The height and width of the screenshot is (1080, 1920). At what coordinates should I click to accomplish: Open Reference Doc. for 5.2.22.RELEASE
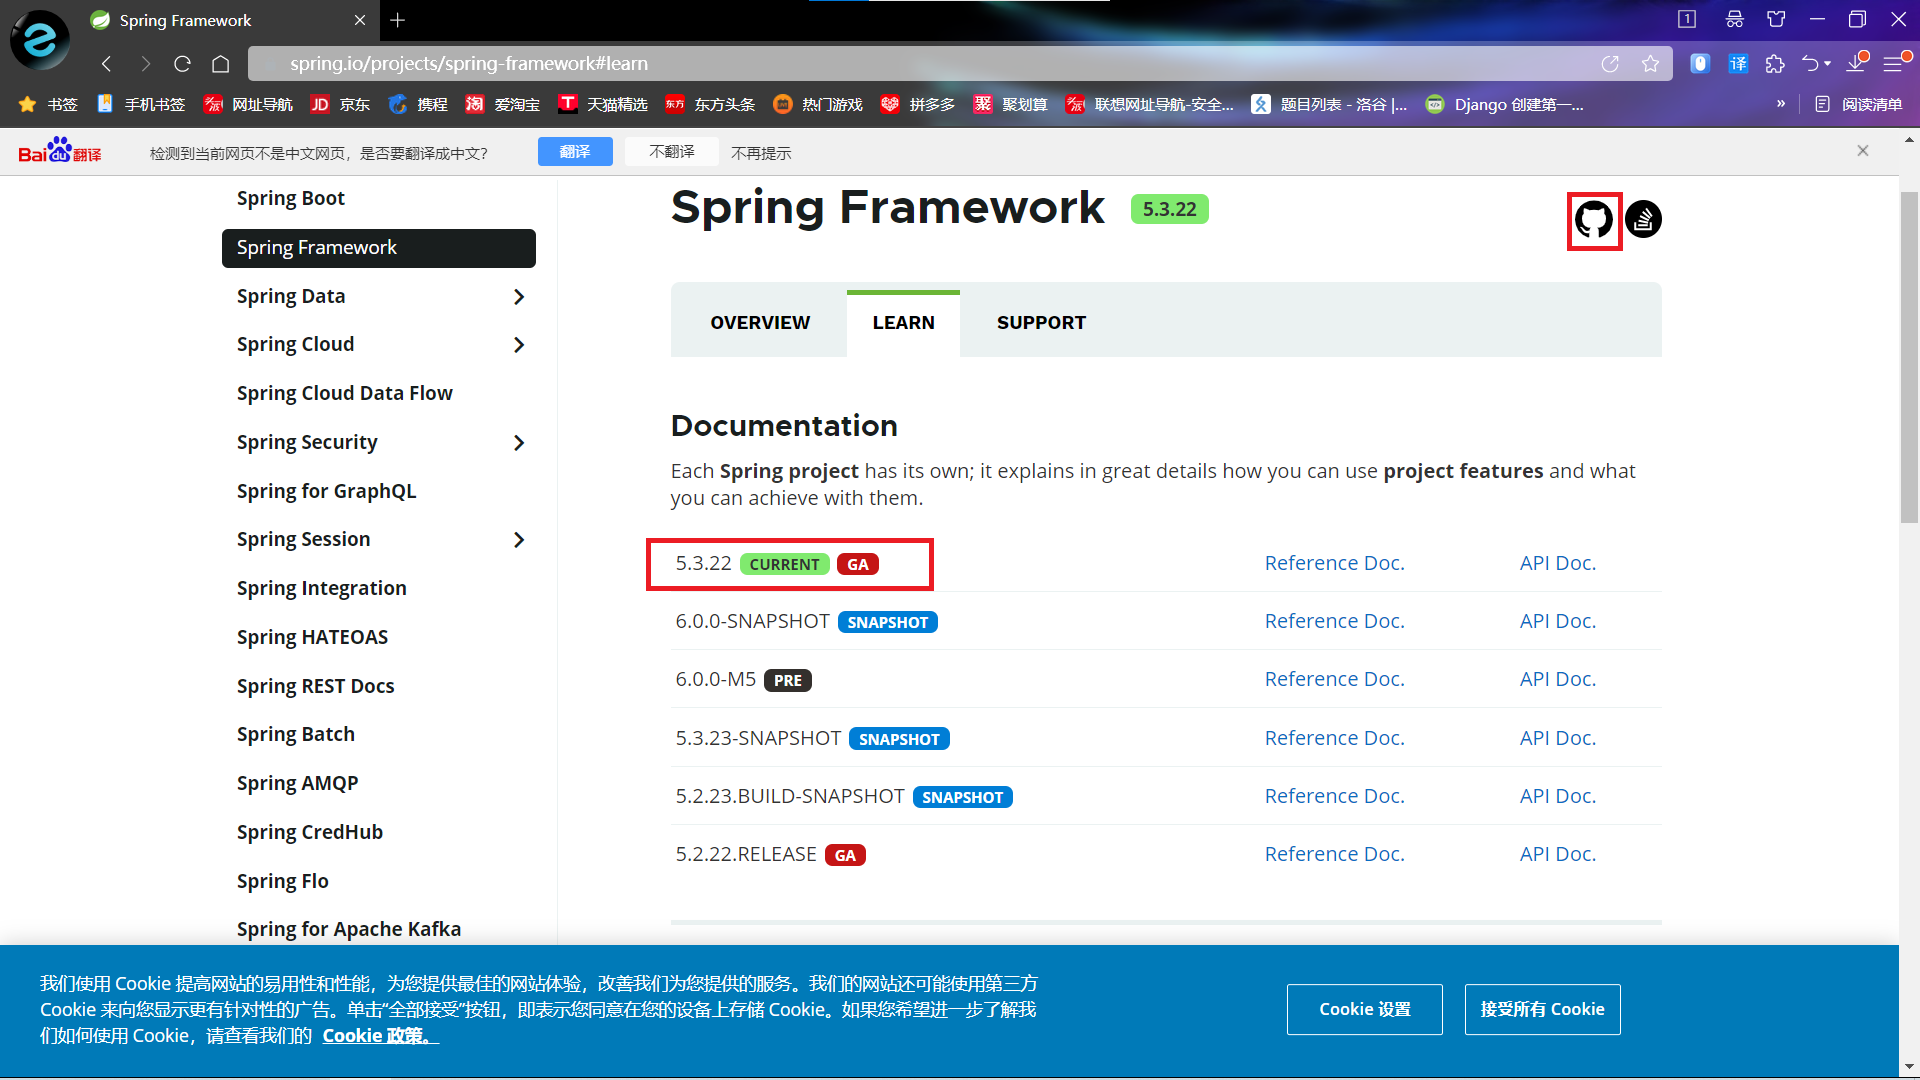click(1335, 854)
